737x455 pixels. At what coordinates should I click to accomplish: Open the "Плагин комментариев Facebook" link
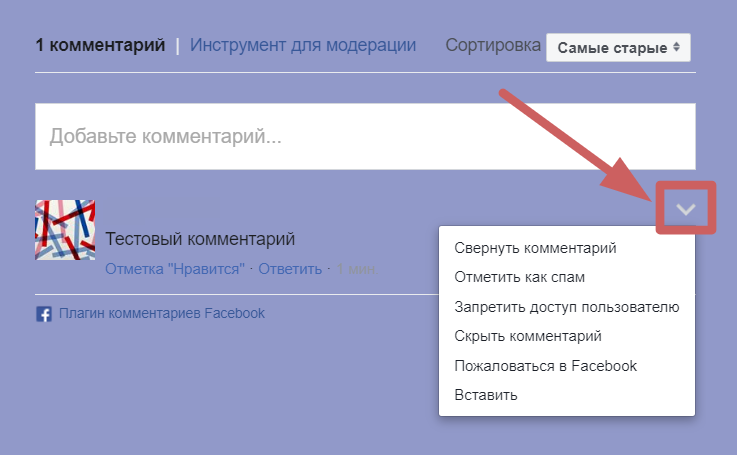pyautogui.click(x=161, y=313)
